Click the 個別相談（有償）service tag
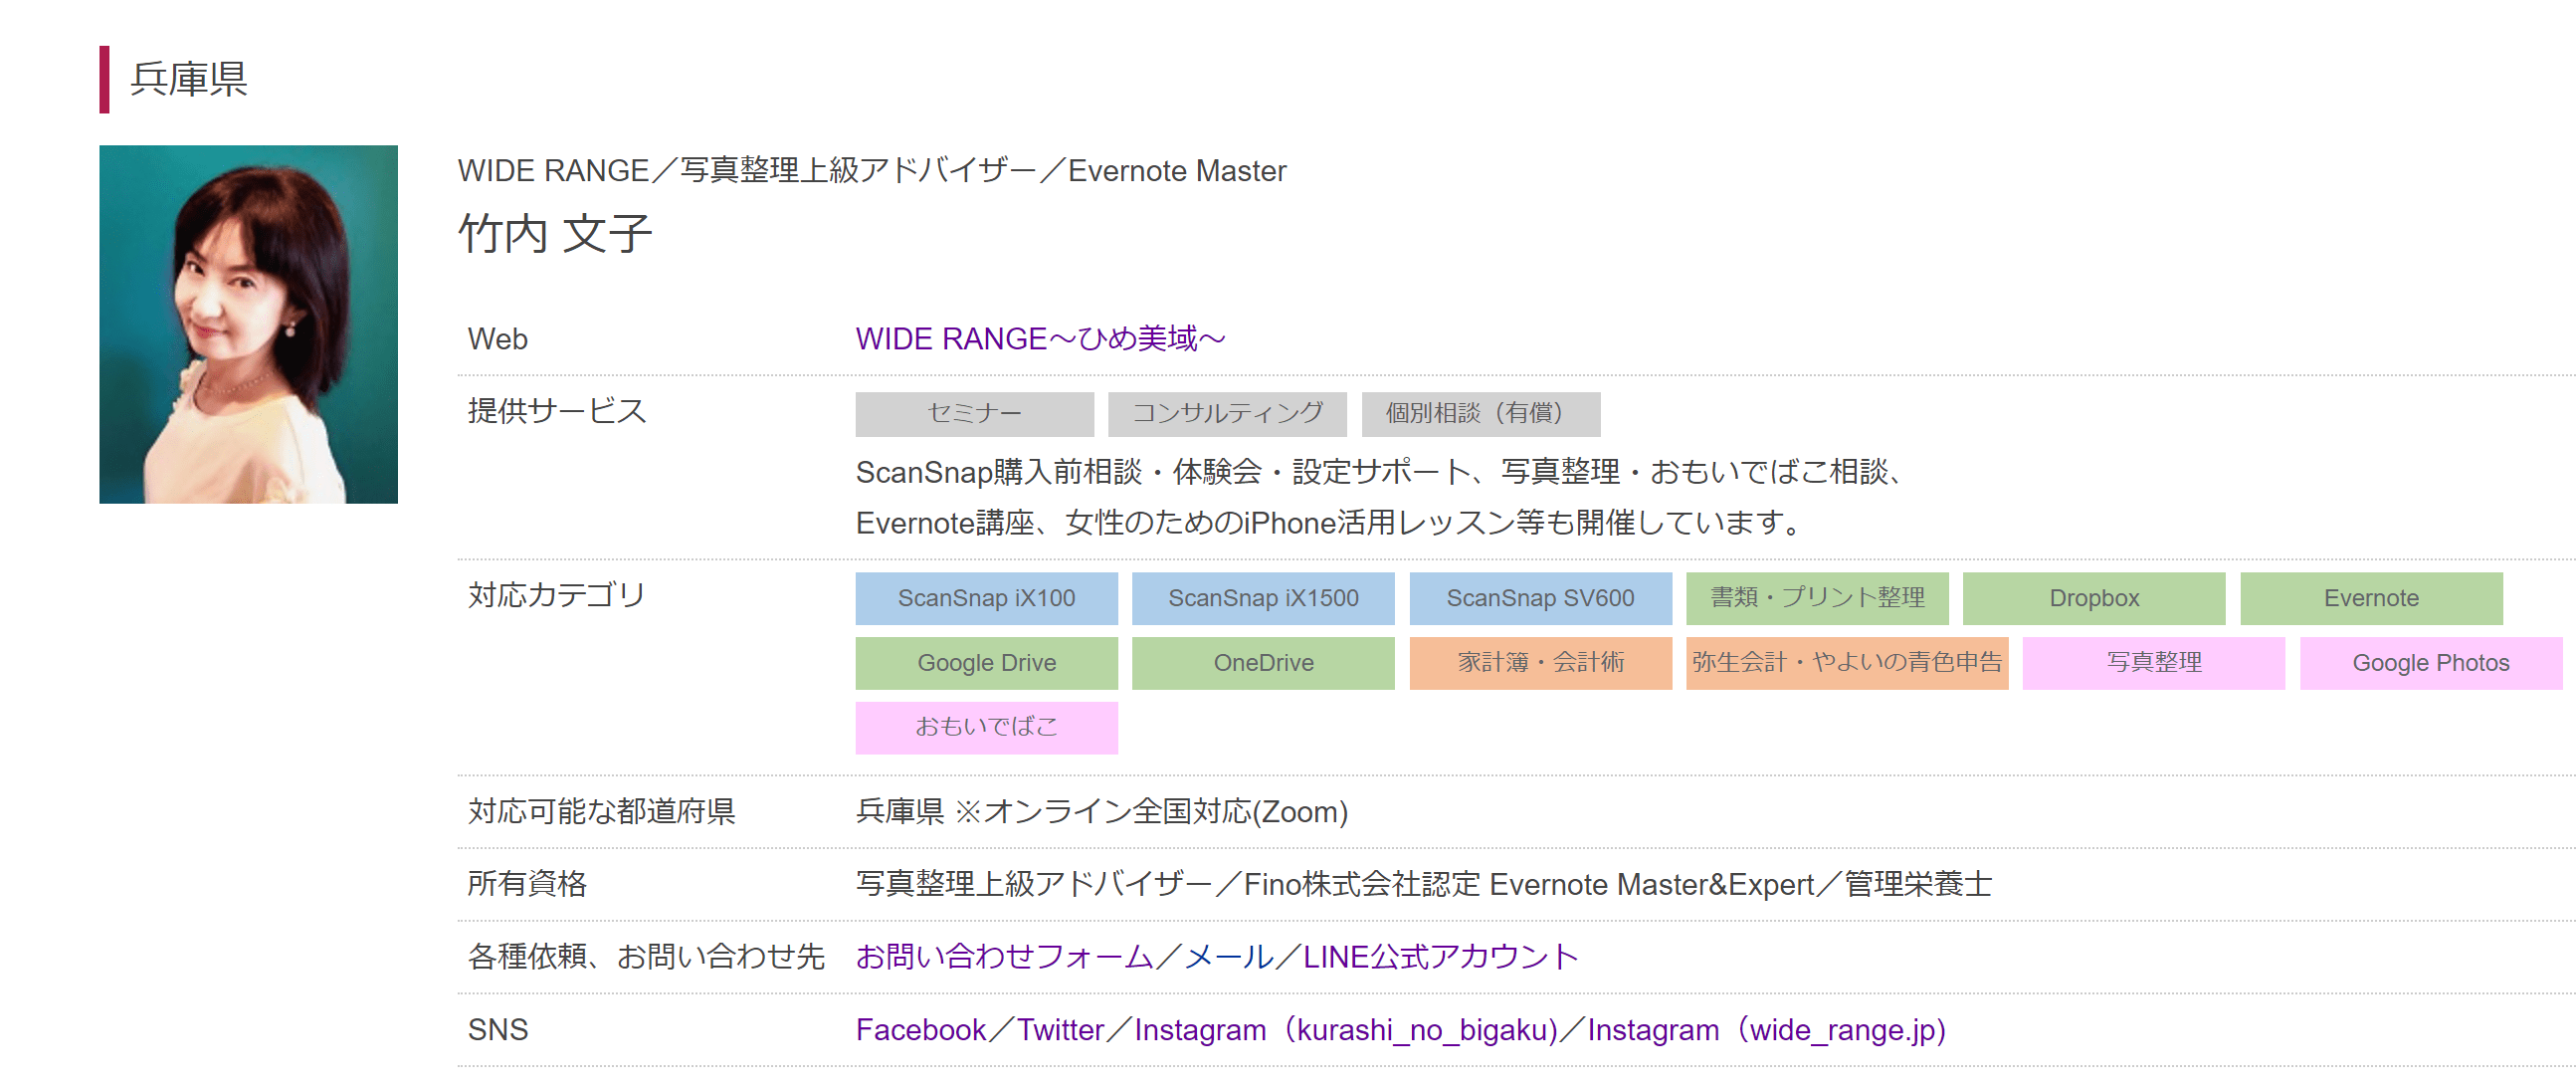Screen dimensions: 2576x1089 tap(1480, 414)
